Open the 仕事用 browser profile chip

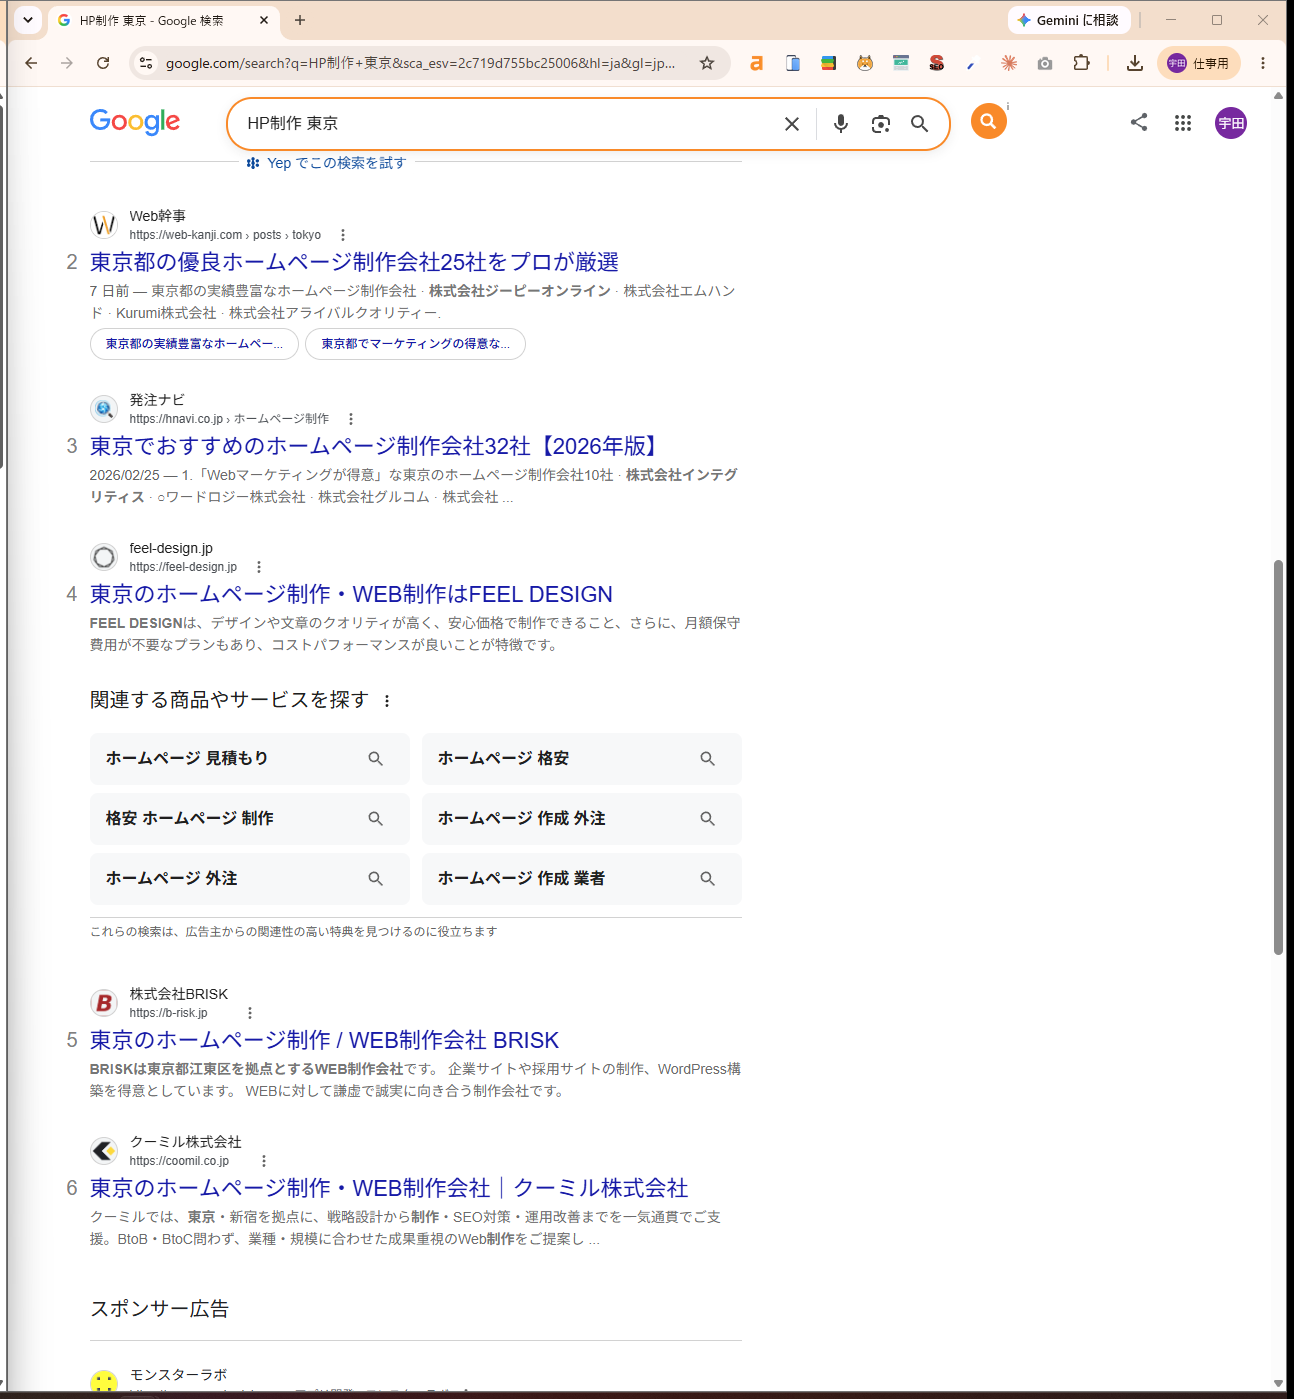[1199, 63]
